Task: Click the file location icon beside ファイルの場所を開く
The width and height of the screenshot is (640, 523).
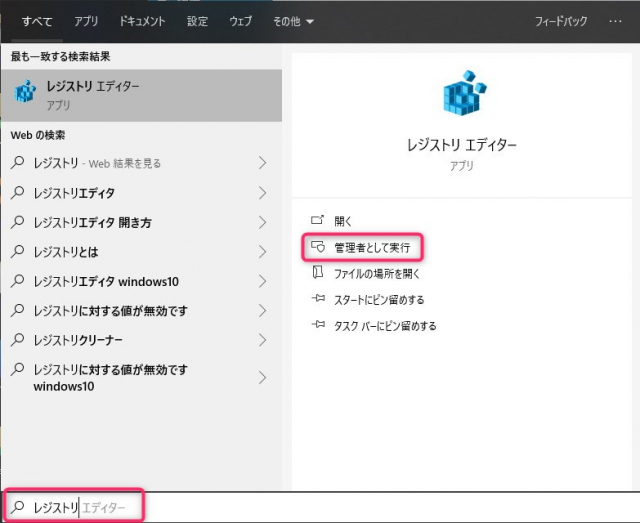Action: (318, 272)
